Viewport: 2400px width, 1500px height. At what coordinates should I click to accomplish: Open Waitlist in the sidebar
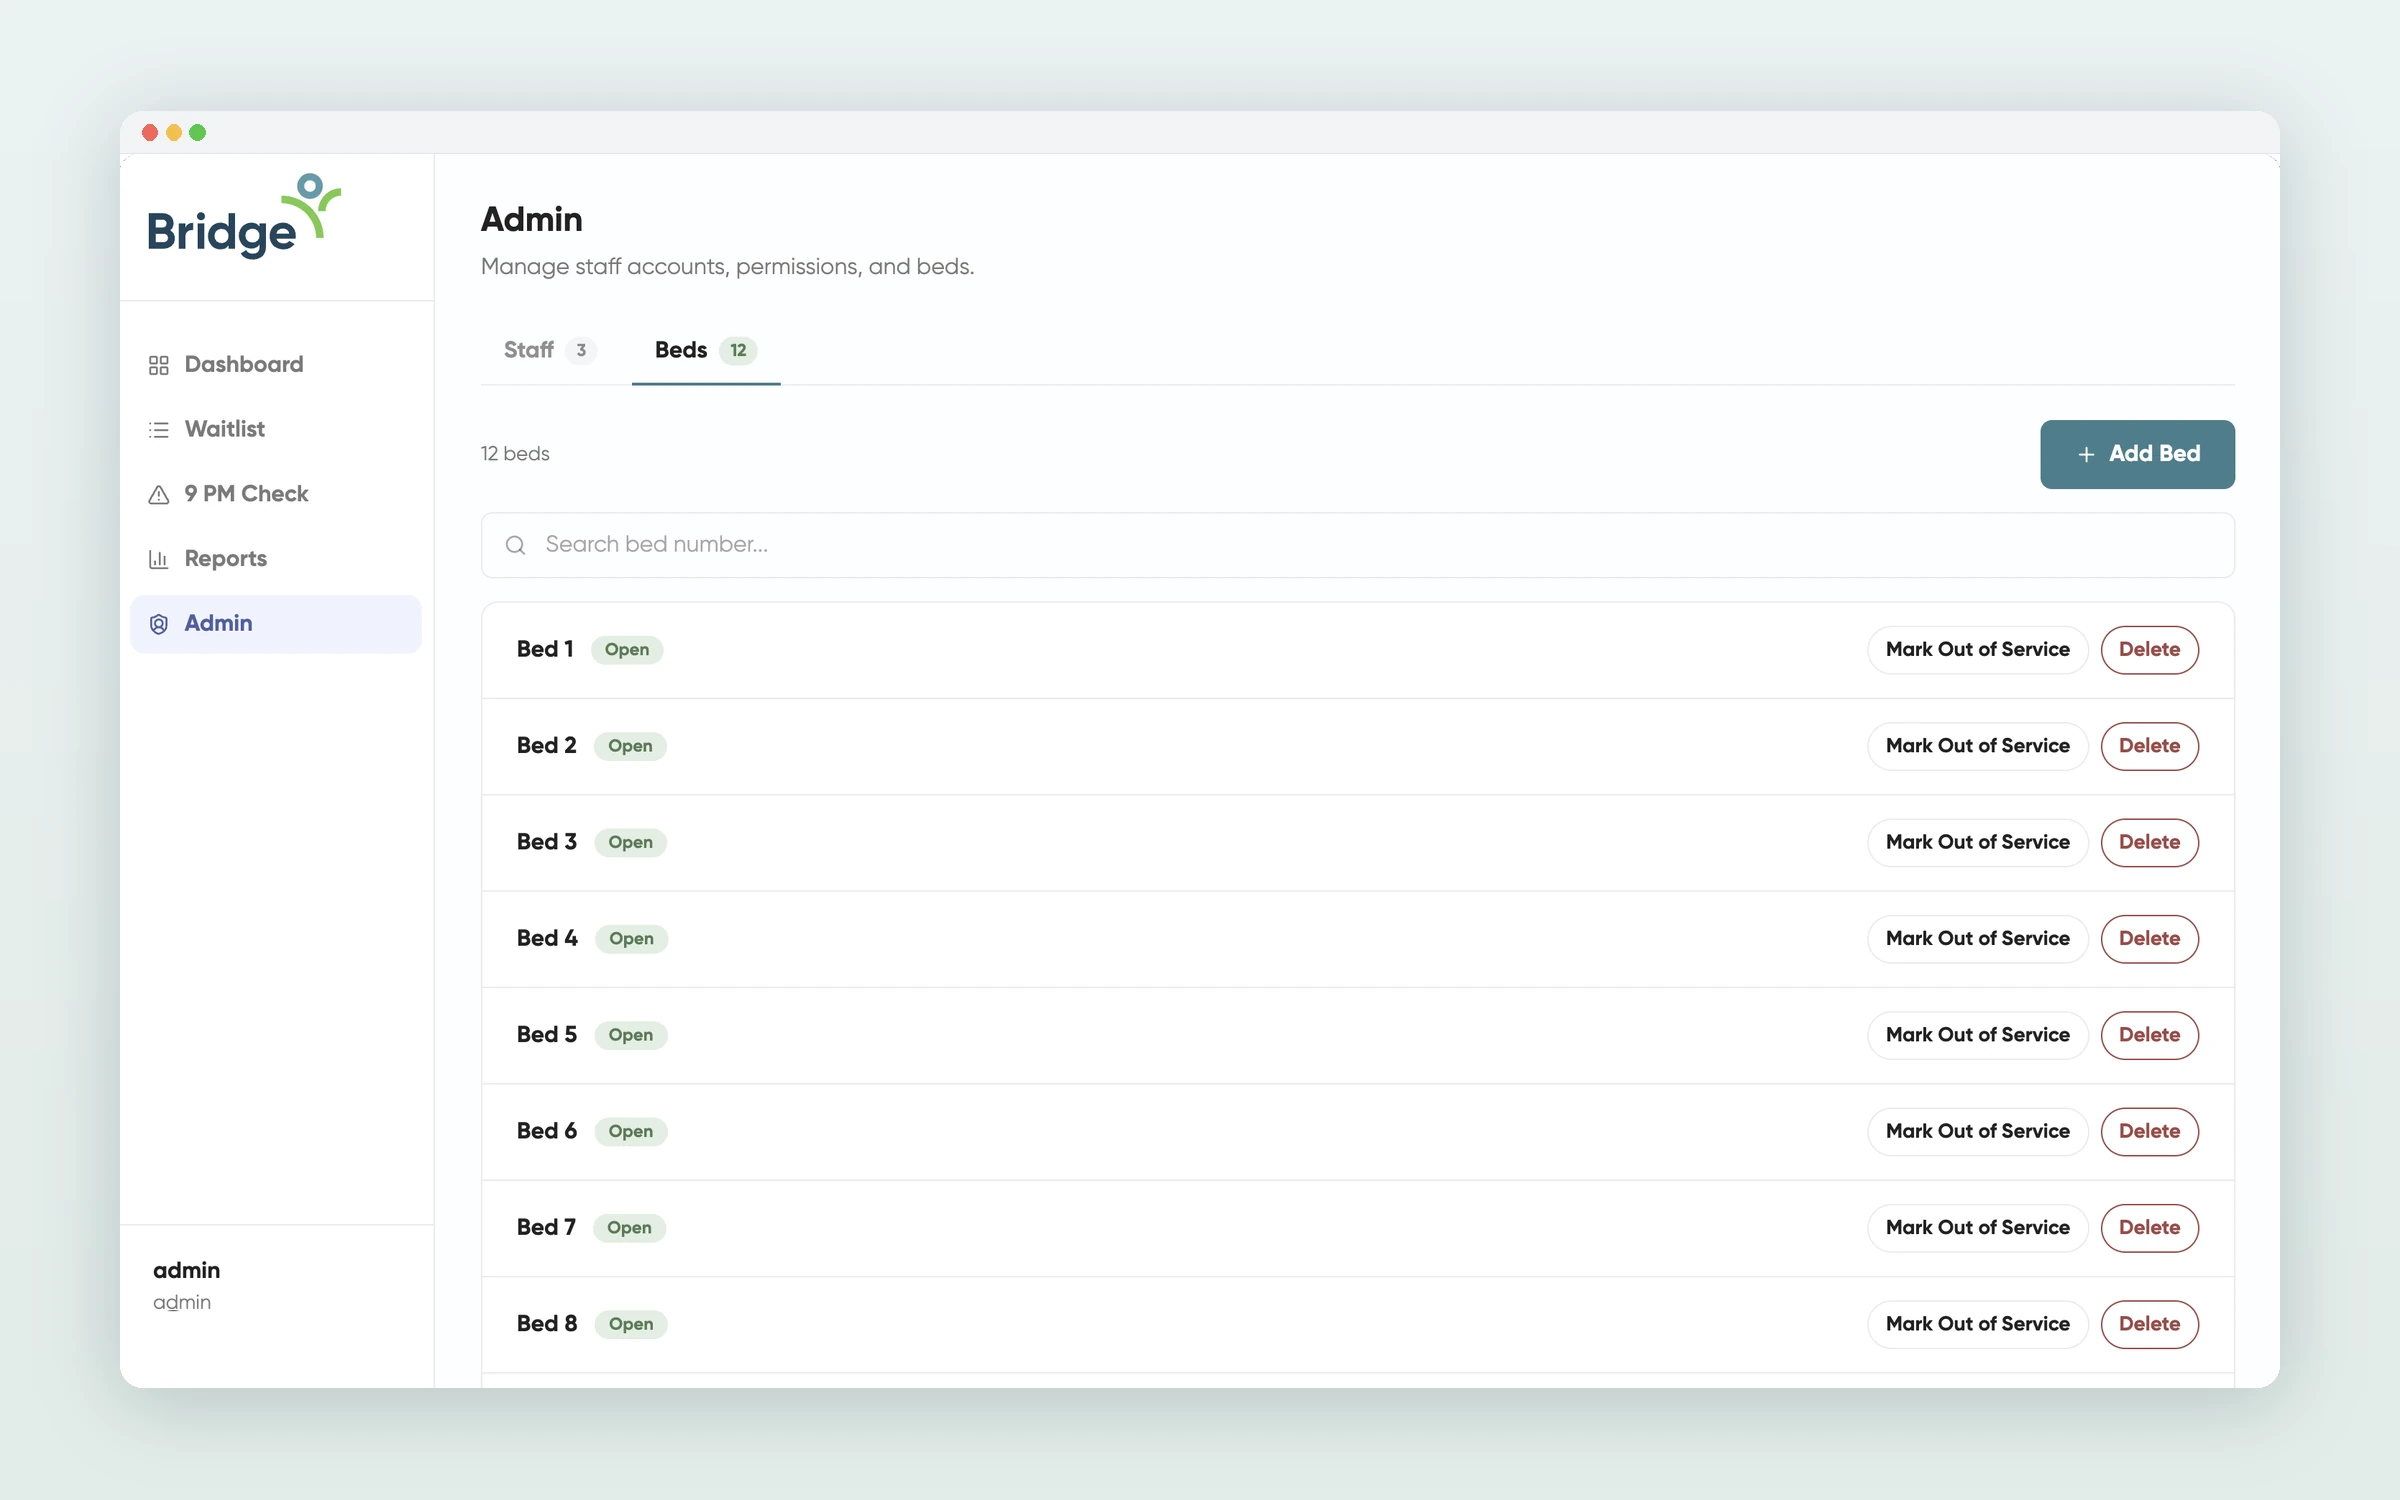click(x=276, y=430)
